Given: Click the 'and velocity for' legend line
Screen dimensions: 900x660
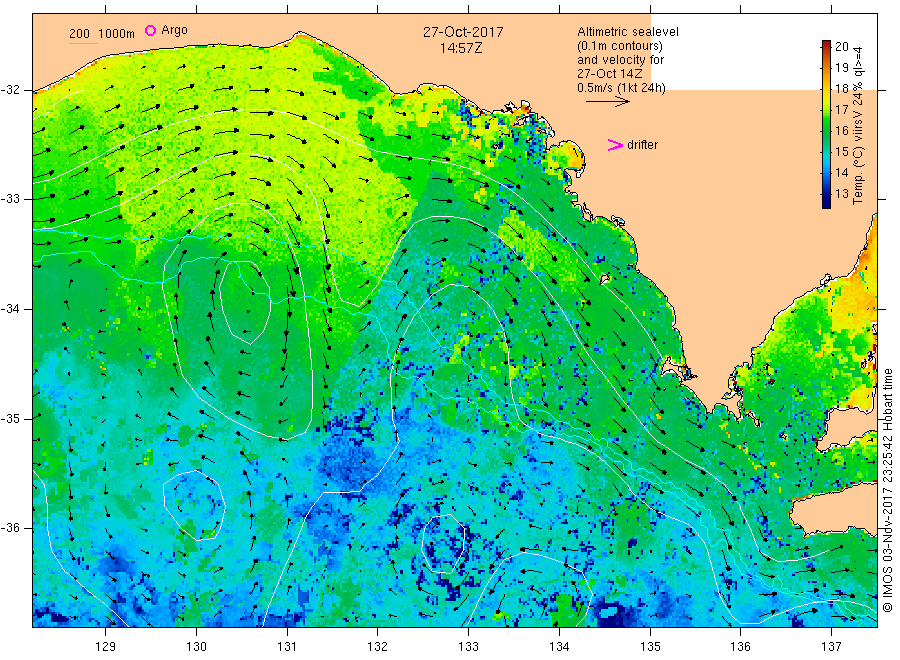Looking at the screenshot, I should point(620,60).
